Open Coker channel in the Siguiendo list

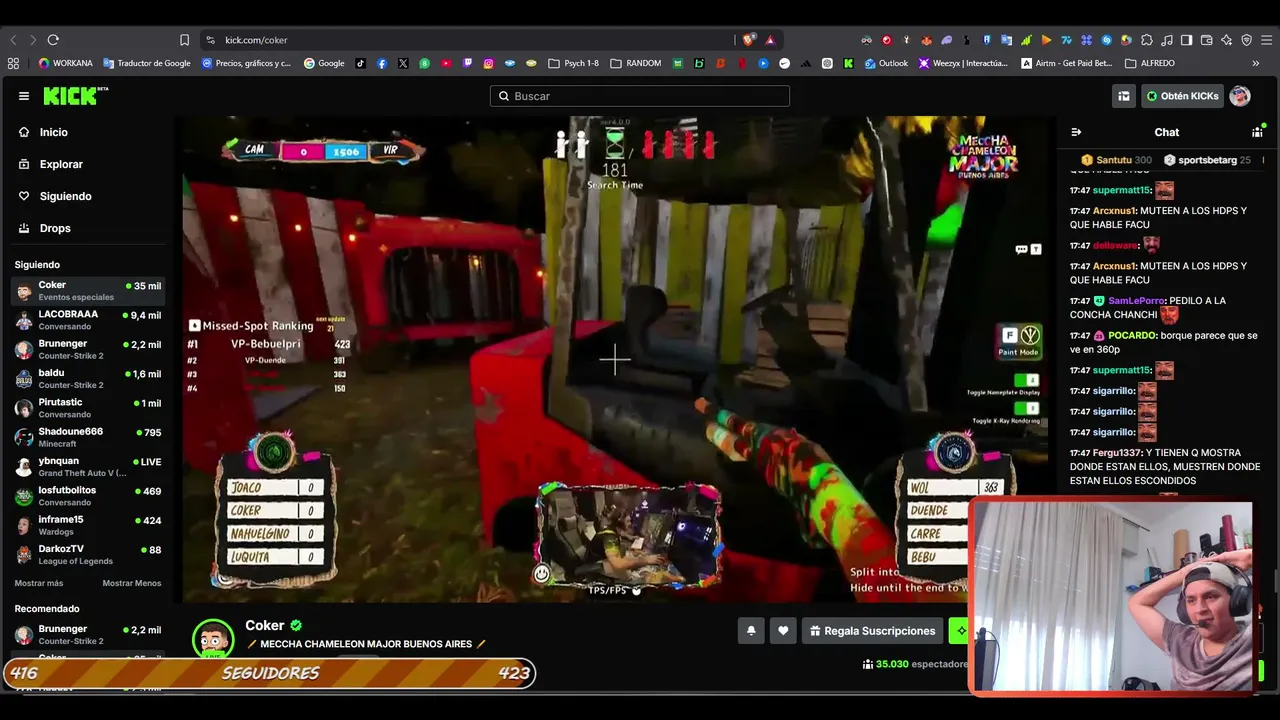(x=88, y=291)
